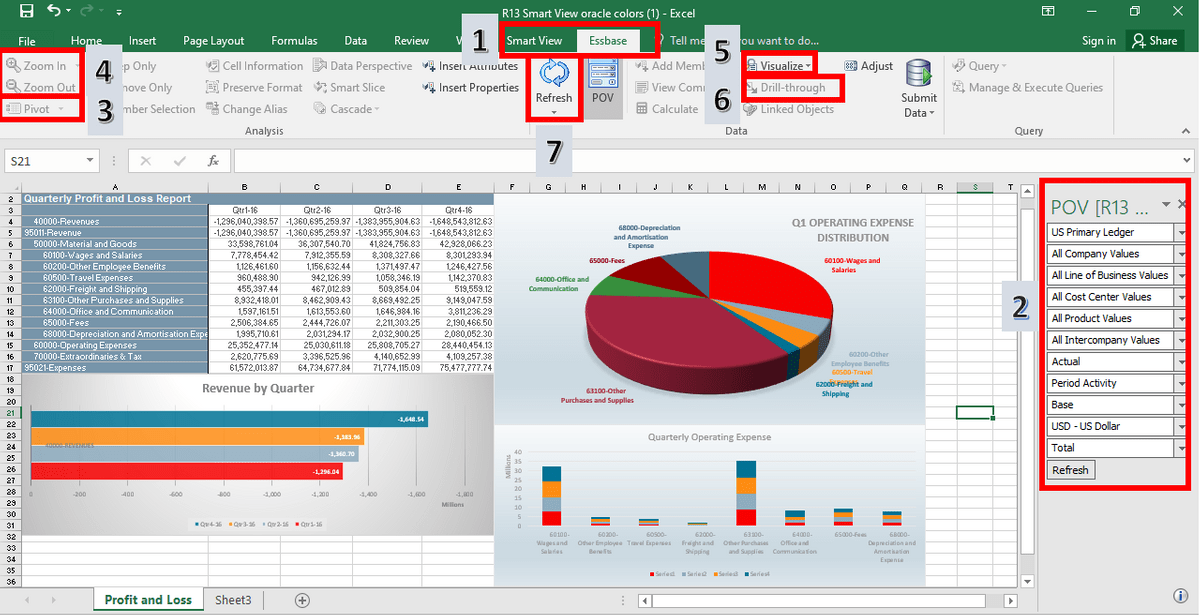Open the Page Layout tab
The width and height of the screenshot is (1200, 615).
pyautogui.click(x=214, y=41)
